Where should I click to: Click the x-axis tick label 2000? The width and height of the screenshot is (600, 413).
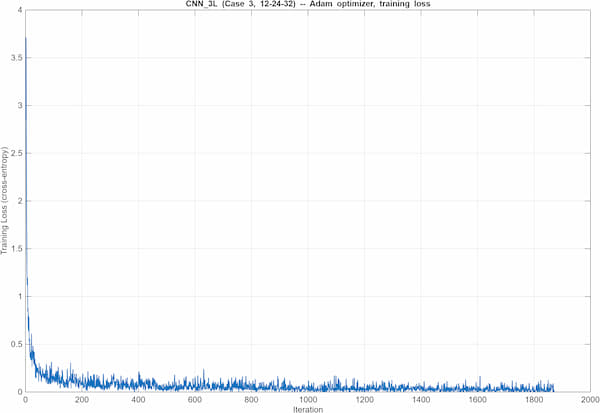(x=590, y=400)
